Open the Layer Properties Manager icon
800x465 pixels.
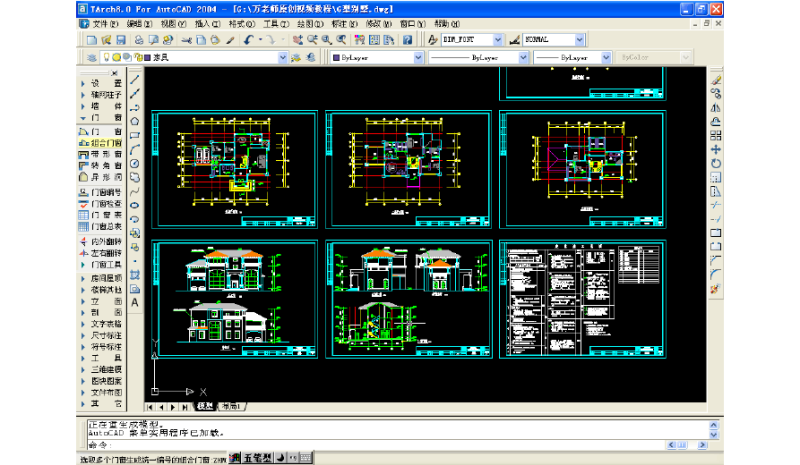point(90,58)
